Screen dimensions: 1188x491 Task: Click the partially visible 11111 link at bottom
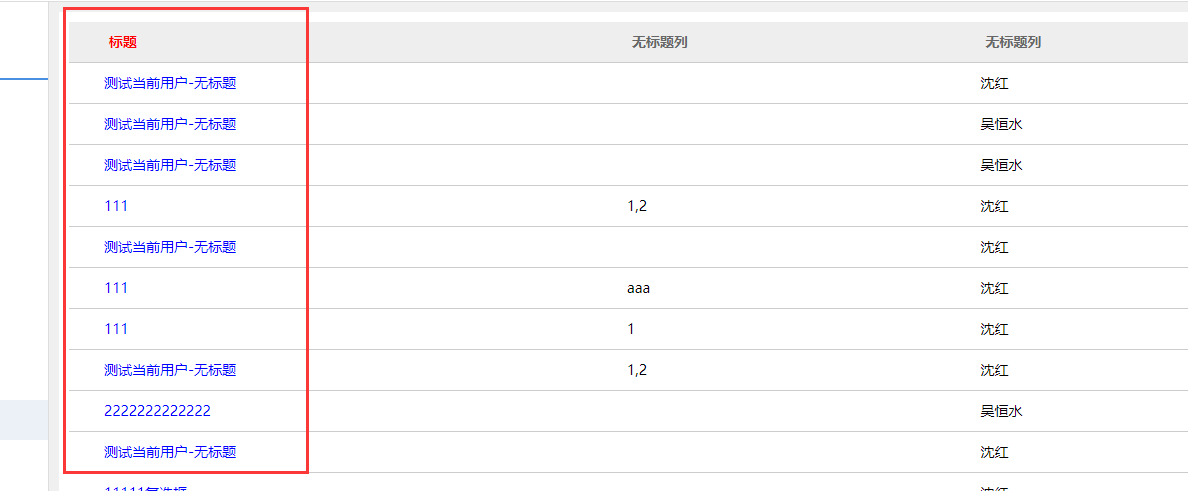pyautogui.click(x=146, y=488)
